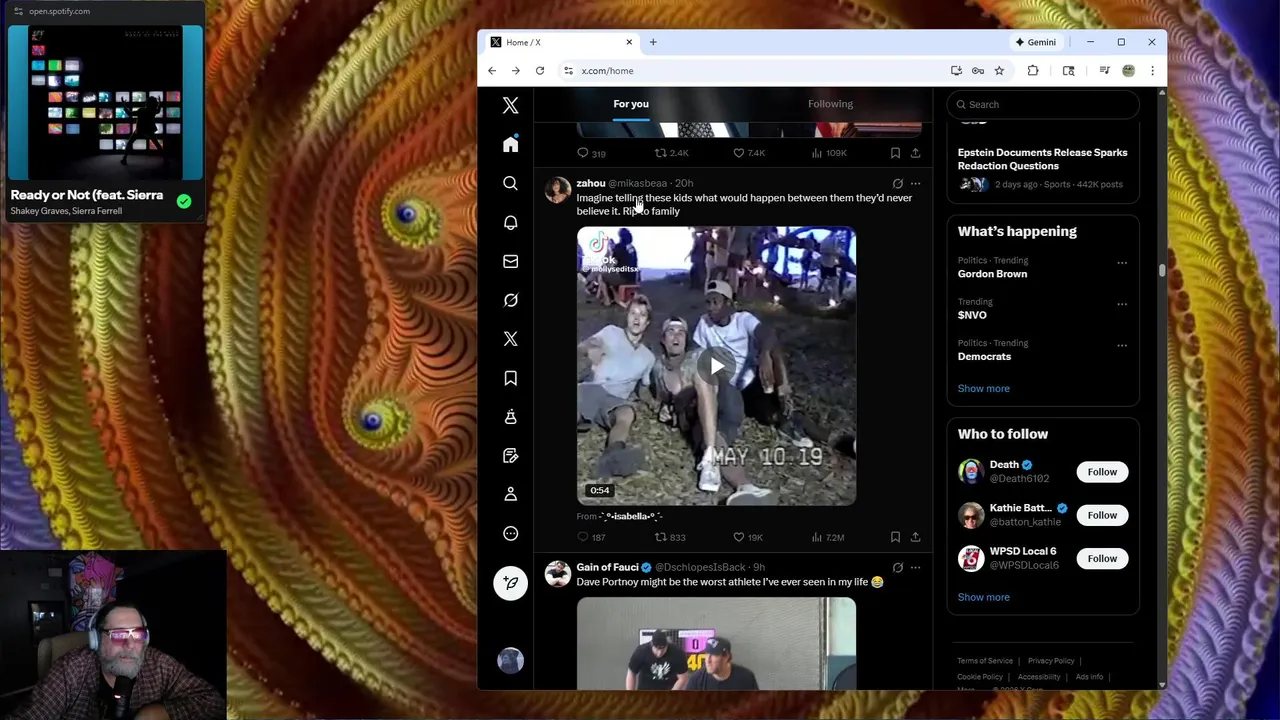The height and width of the screenshot is (720, 1280).
Task: Open Epstein Documents Release news story
Action: pyautogui.click(x=1042, y=159)
